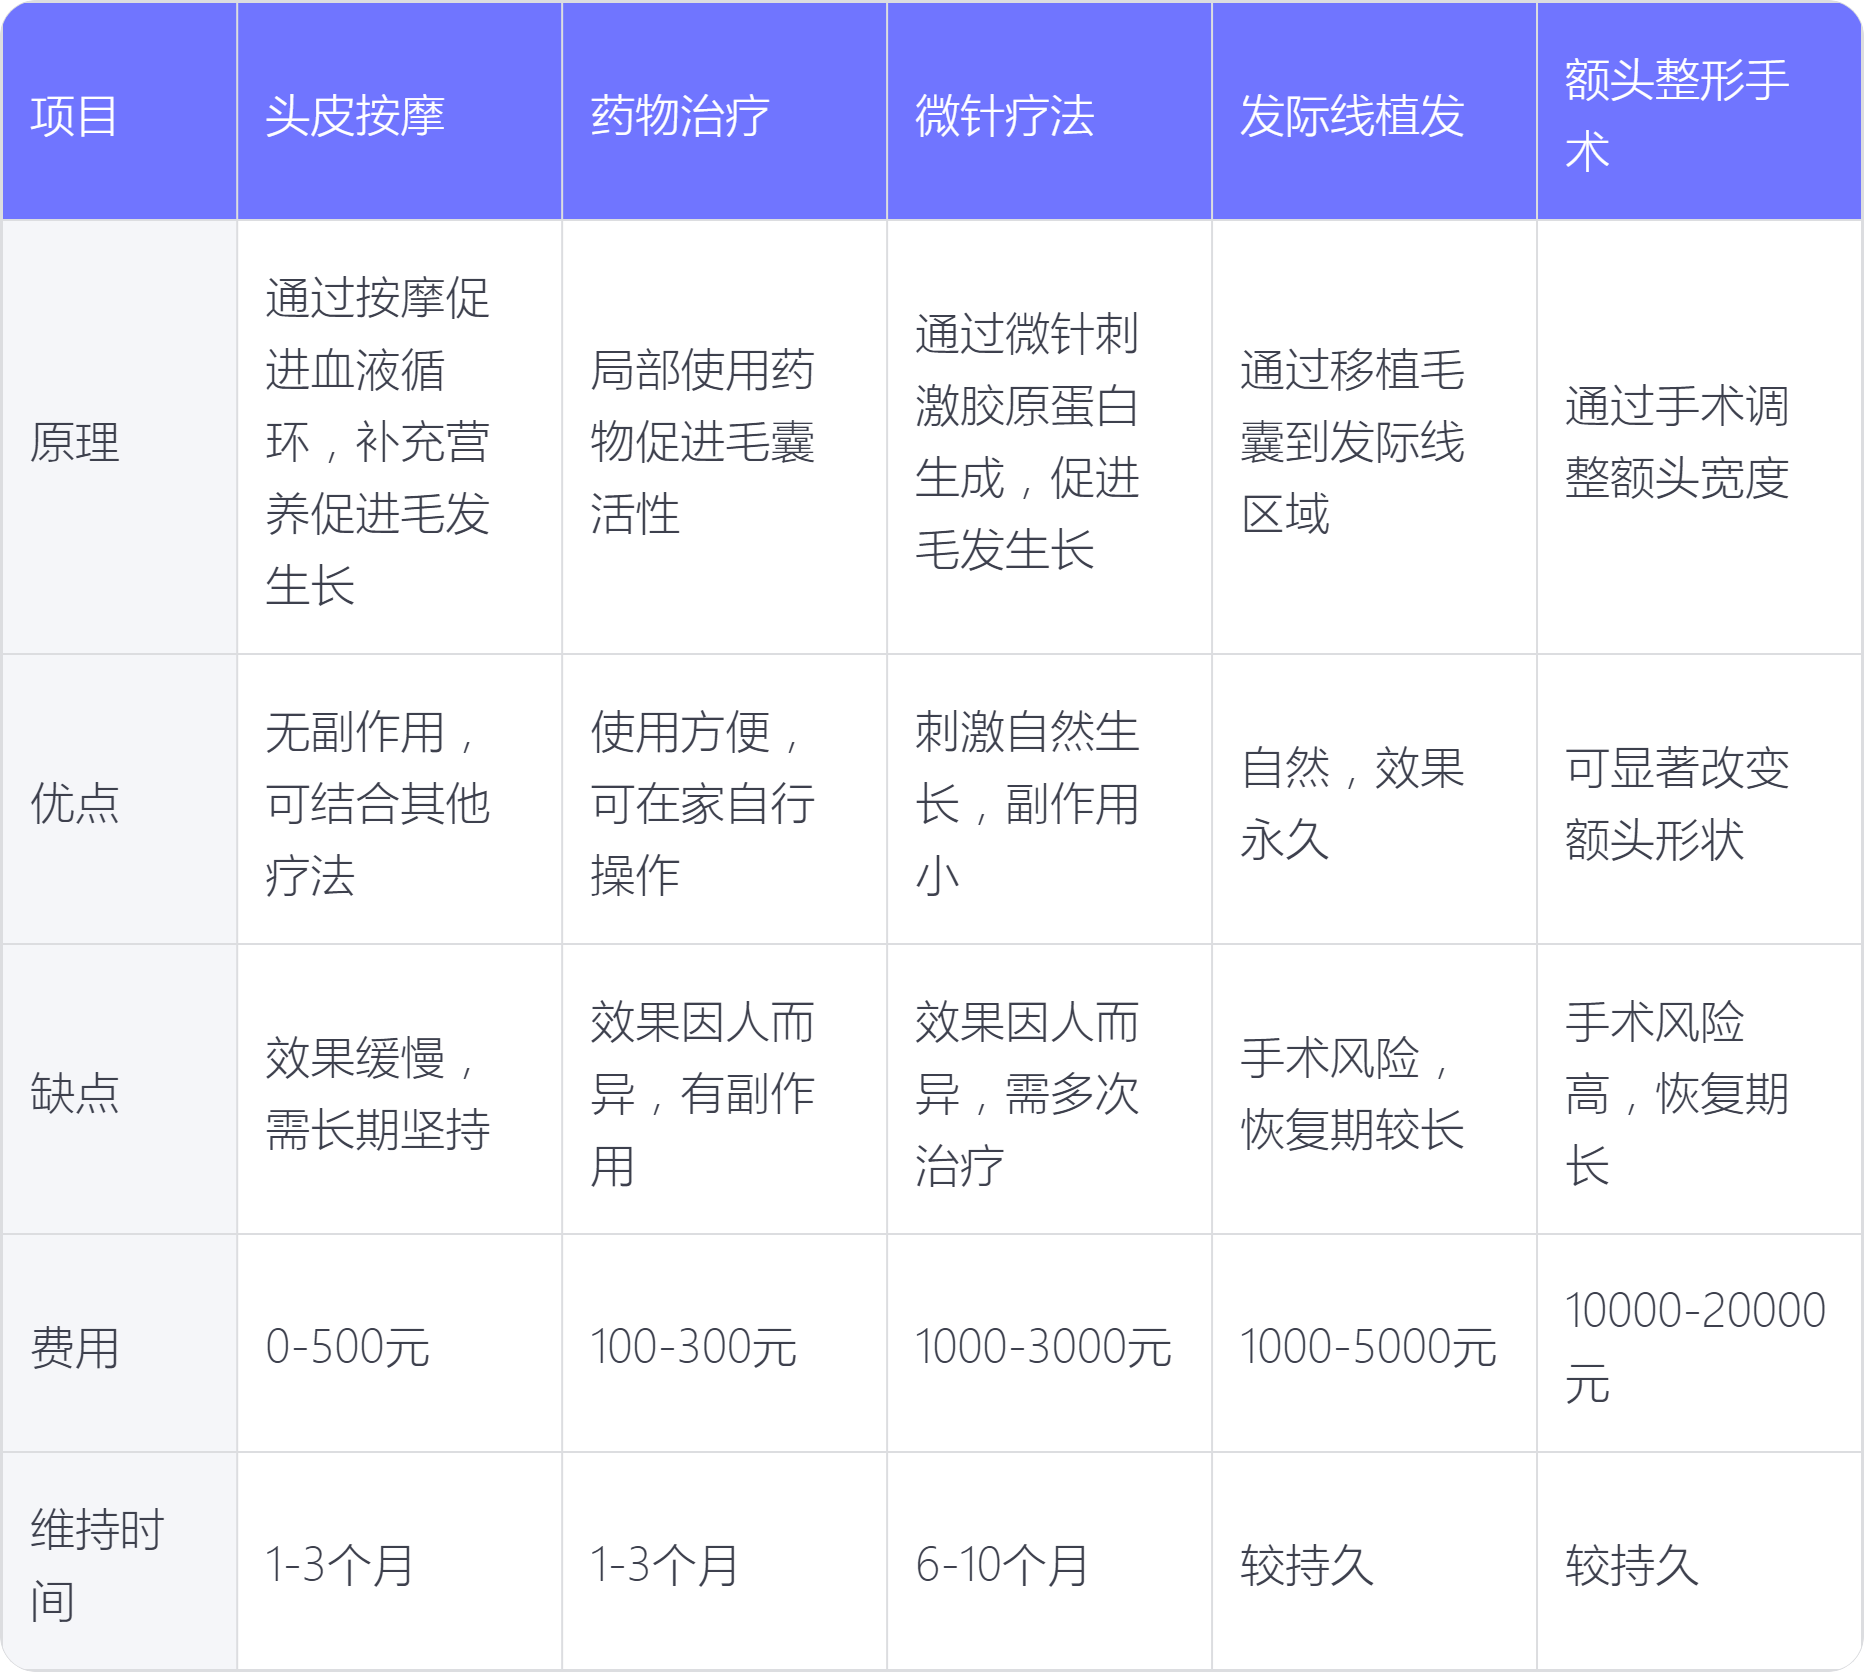The image size is (1864, 1672).
Task: Click the 效果缓慢，需长期坚持 cell
Action: click(377, 1092)
